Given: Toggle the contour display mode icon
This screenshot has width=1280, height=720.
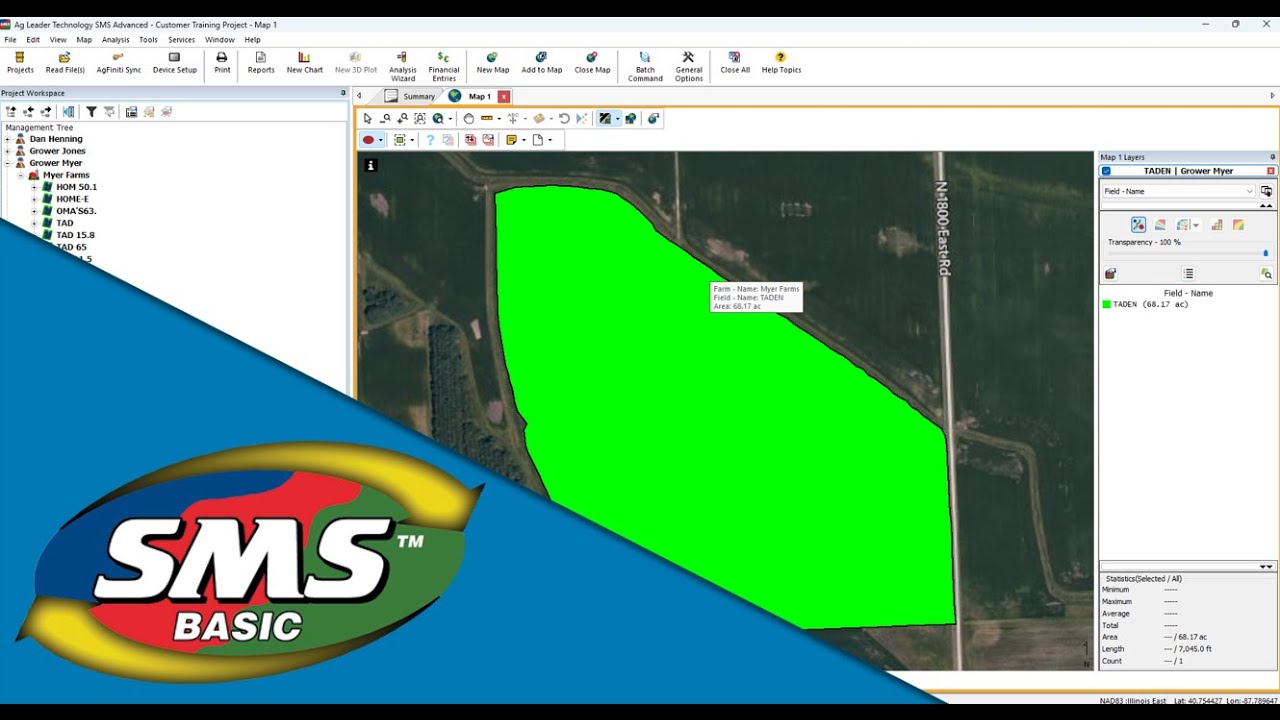Looking at the screenshot, I should pos(1160,225).
